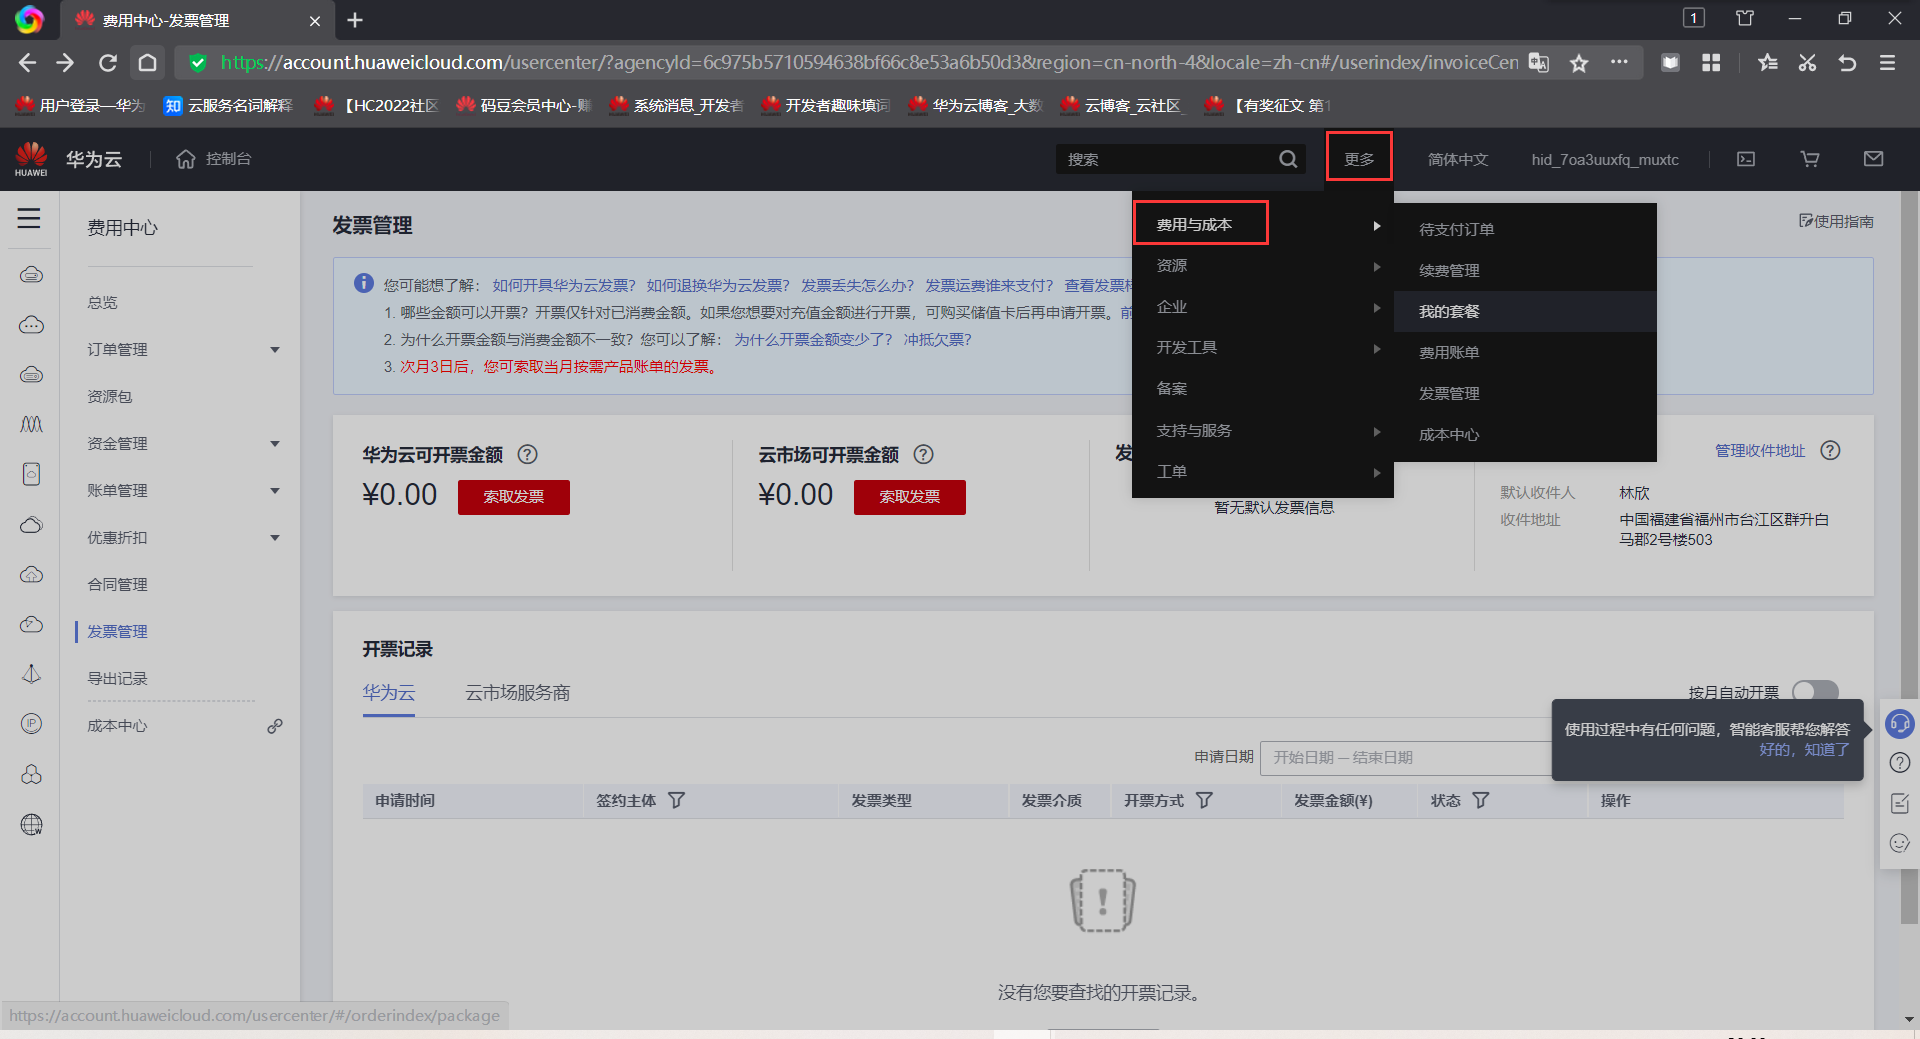Image resolution: width=1920 pixels, height=1039 pixels.
Task: Click the browser scissors screenshot icon
Action: coord(1807,63)
